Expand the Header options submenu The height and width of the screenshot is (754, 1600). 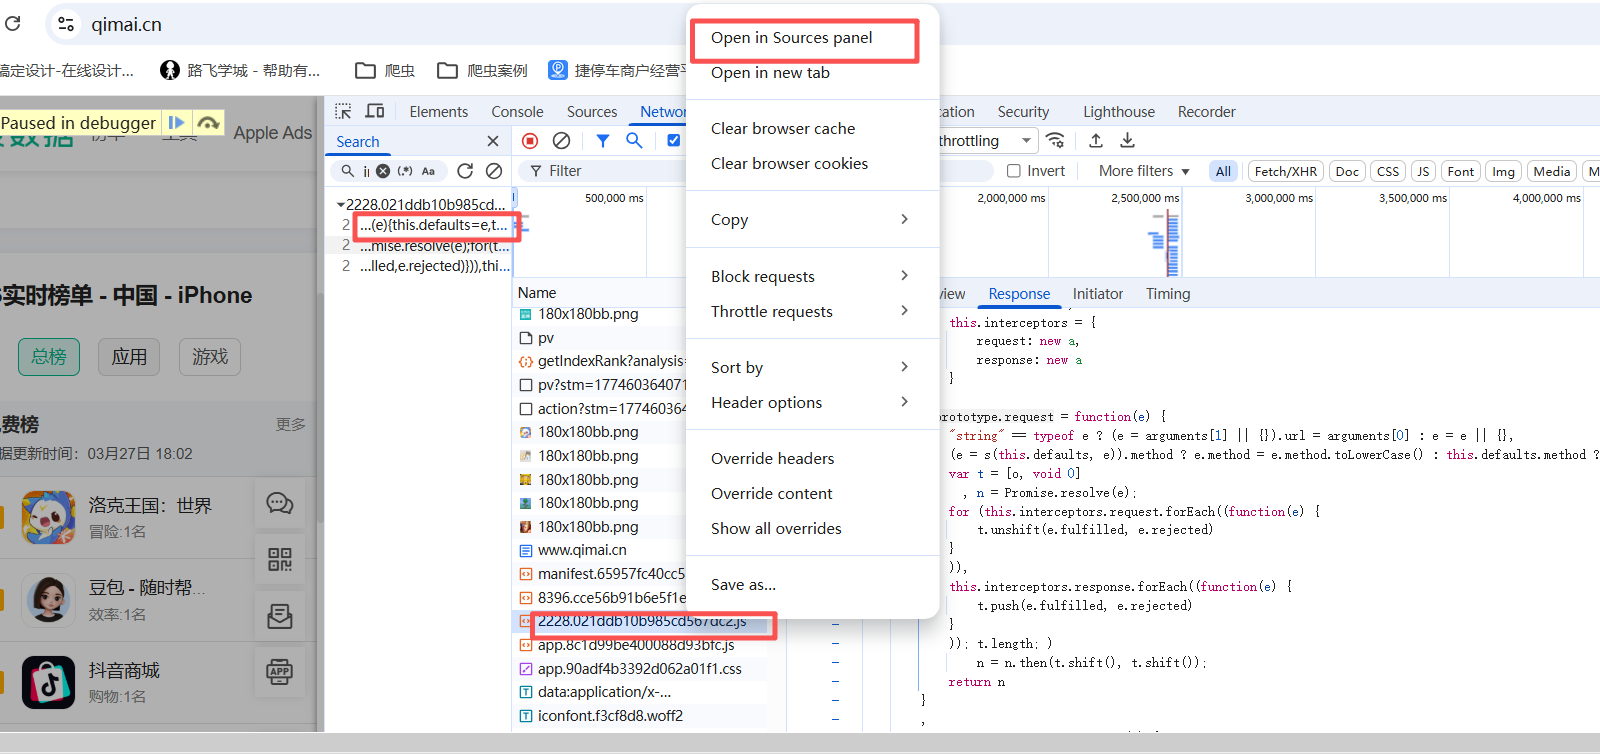812,402
